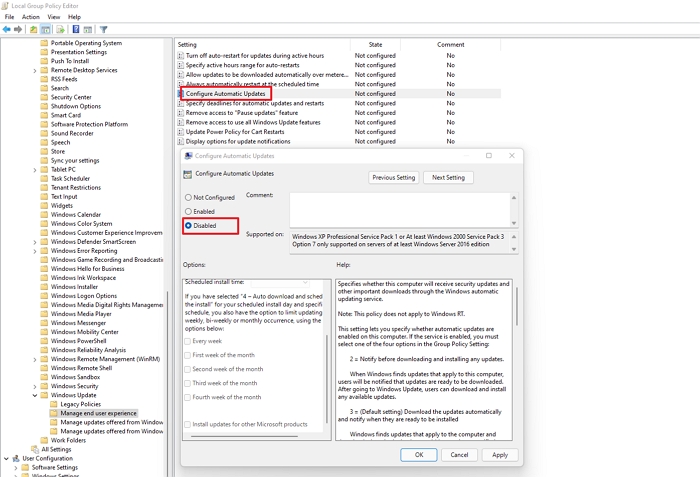
Task: Select the Disabled radio button
Action: point(188,226)
